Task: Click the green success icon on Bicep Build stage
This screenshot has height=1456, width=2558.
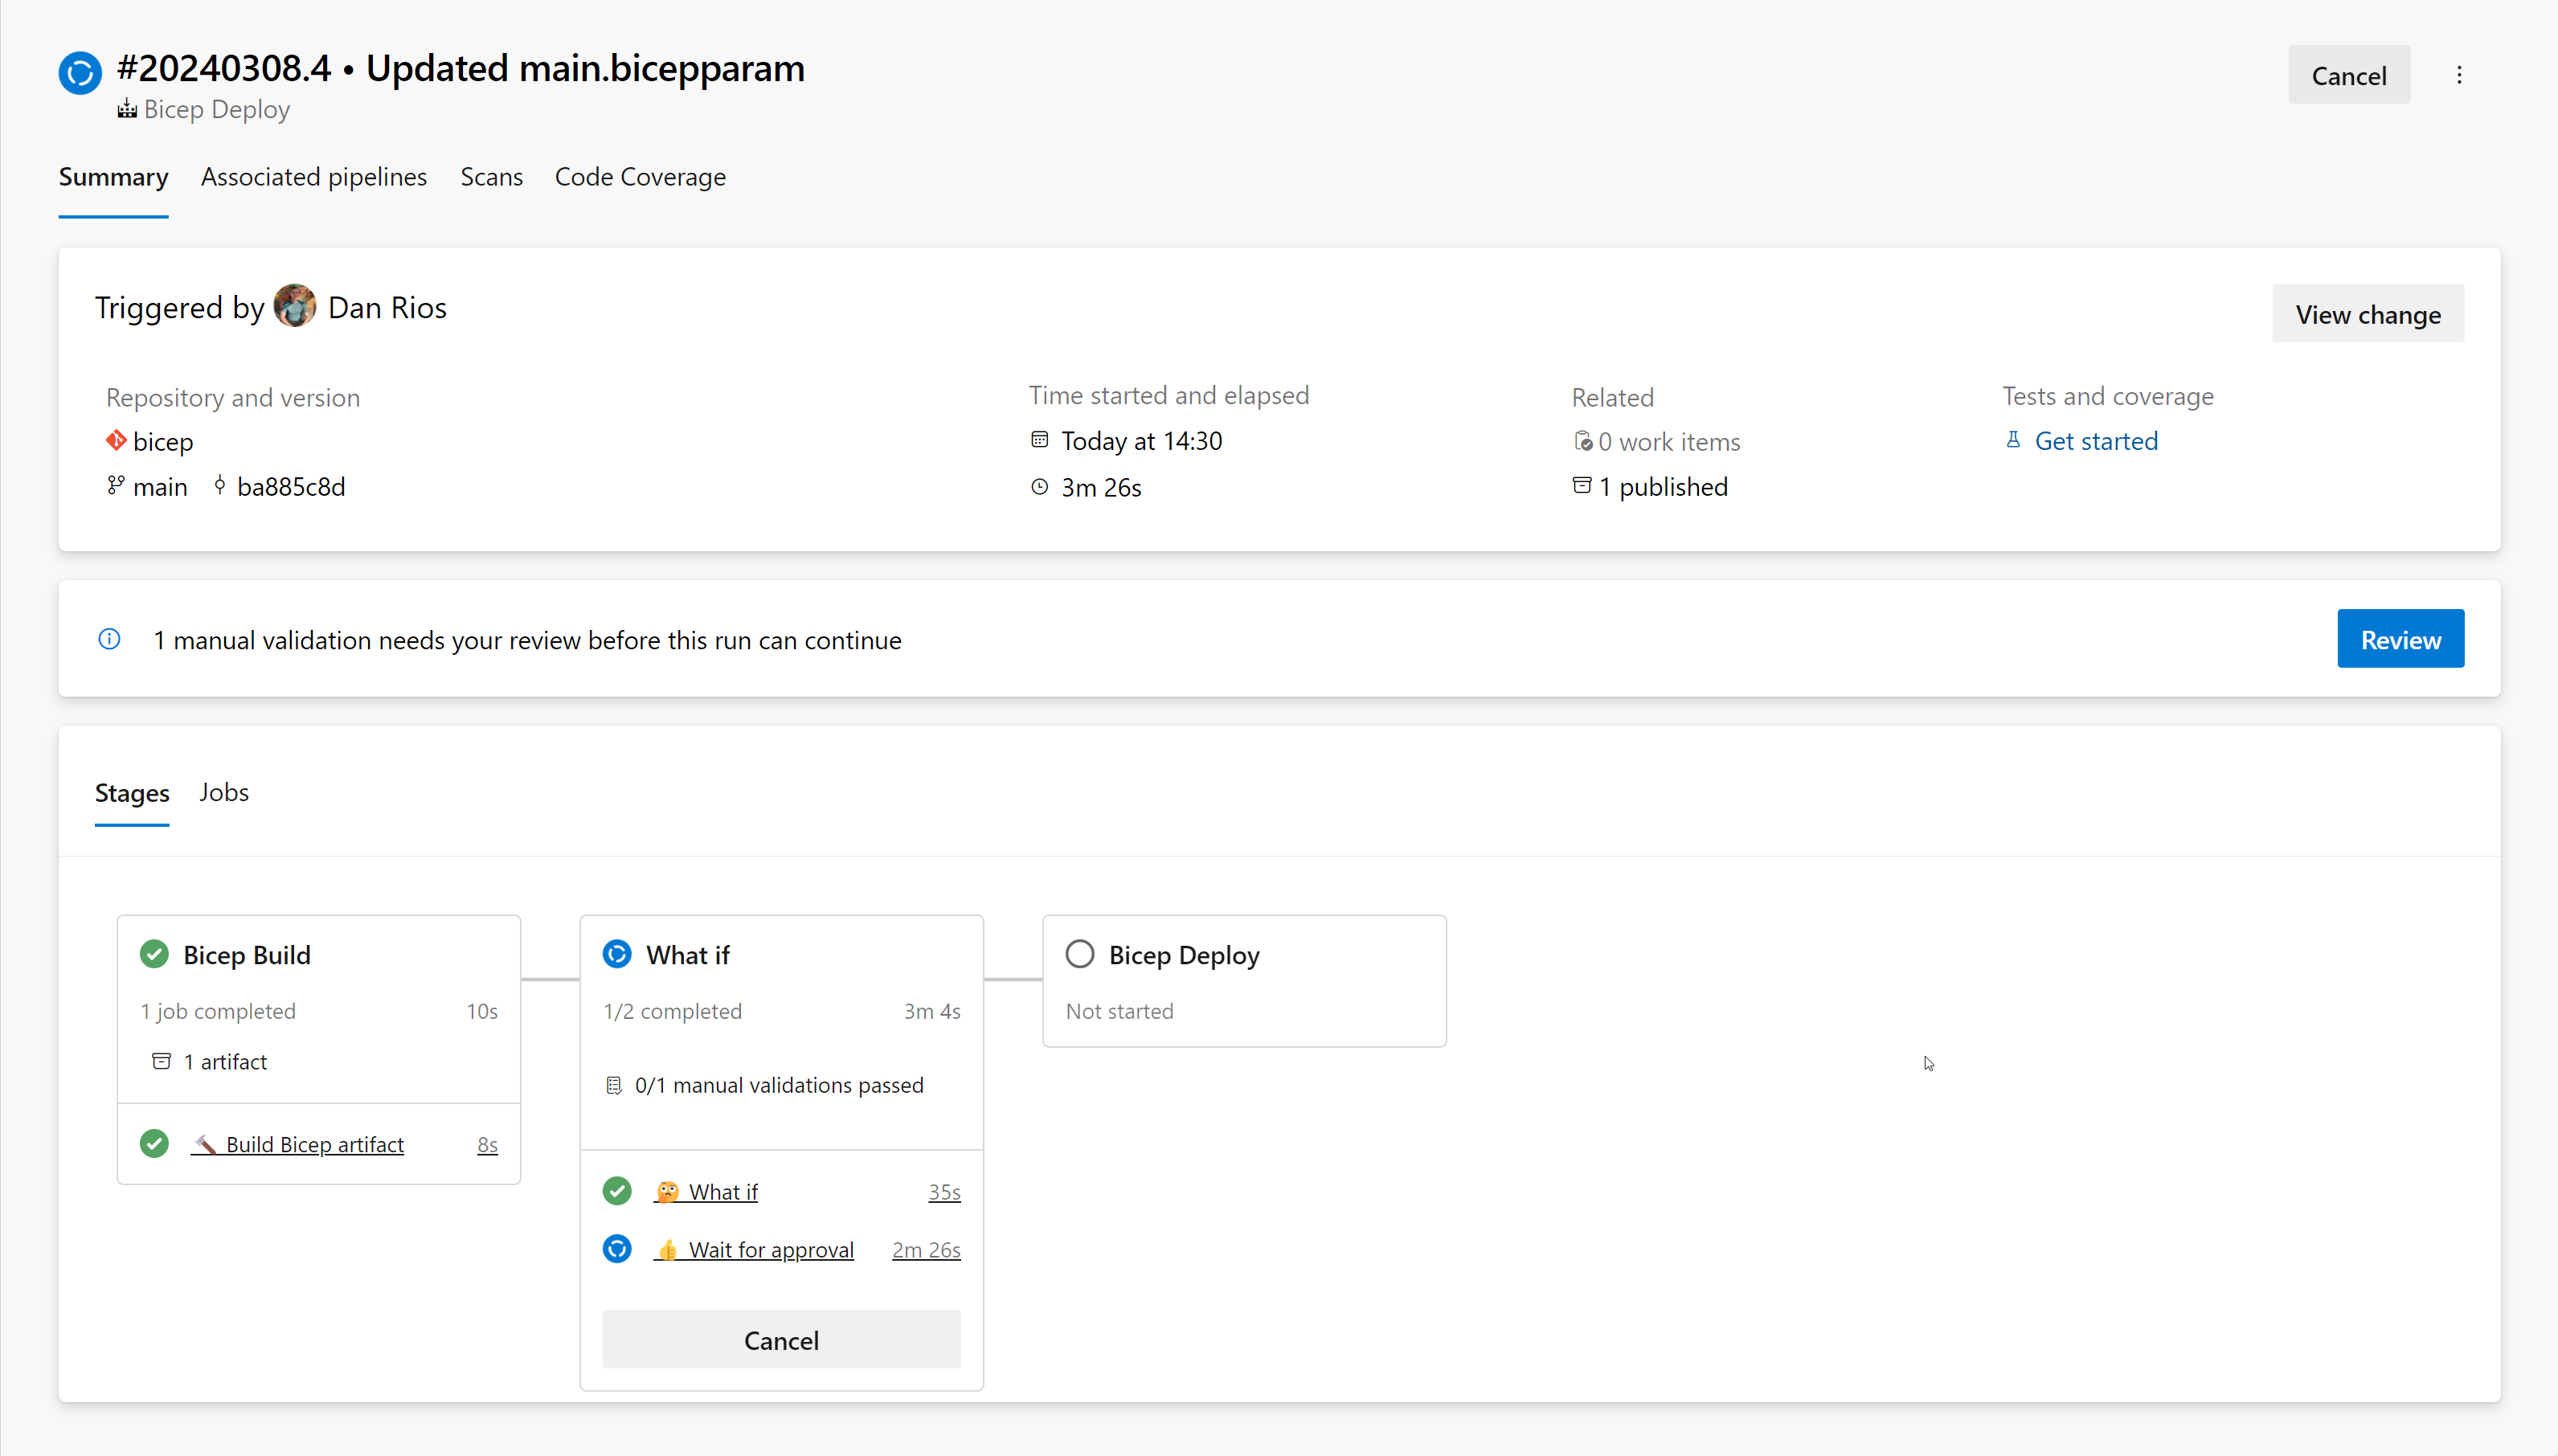Action: (x=154, y=954)
